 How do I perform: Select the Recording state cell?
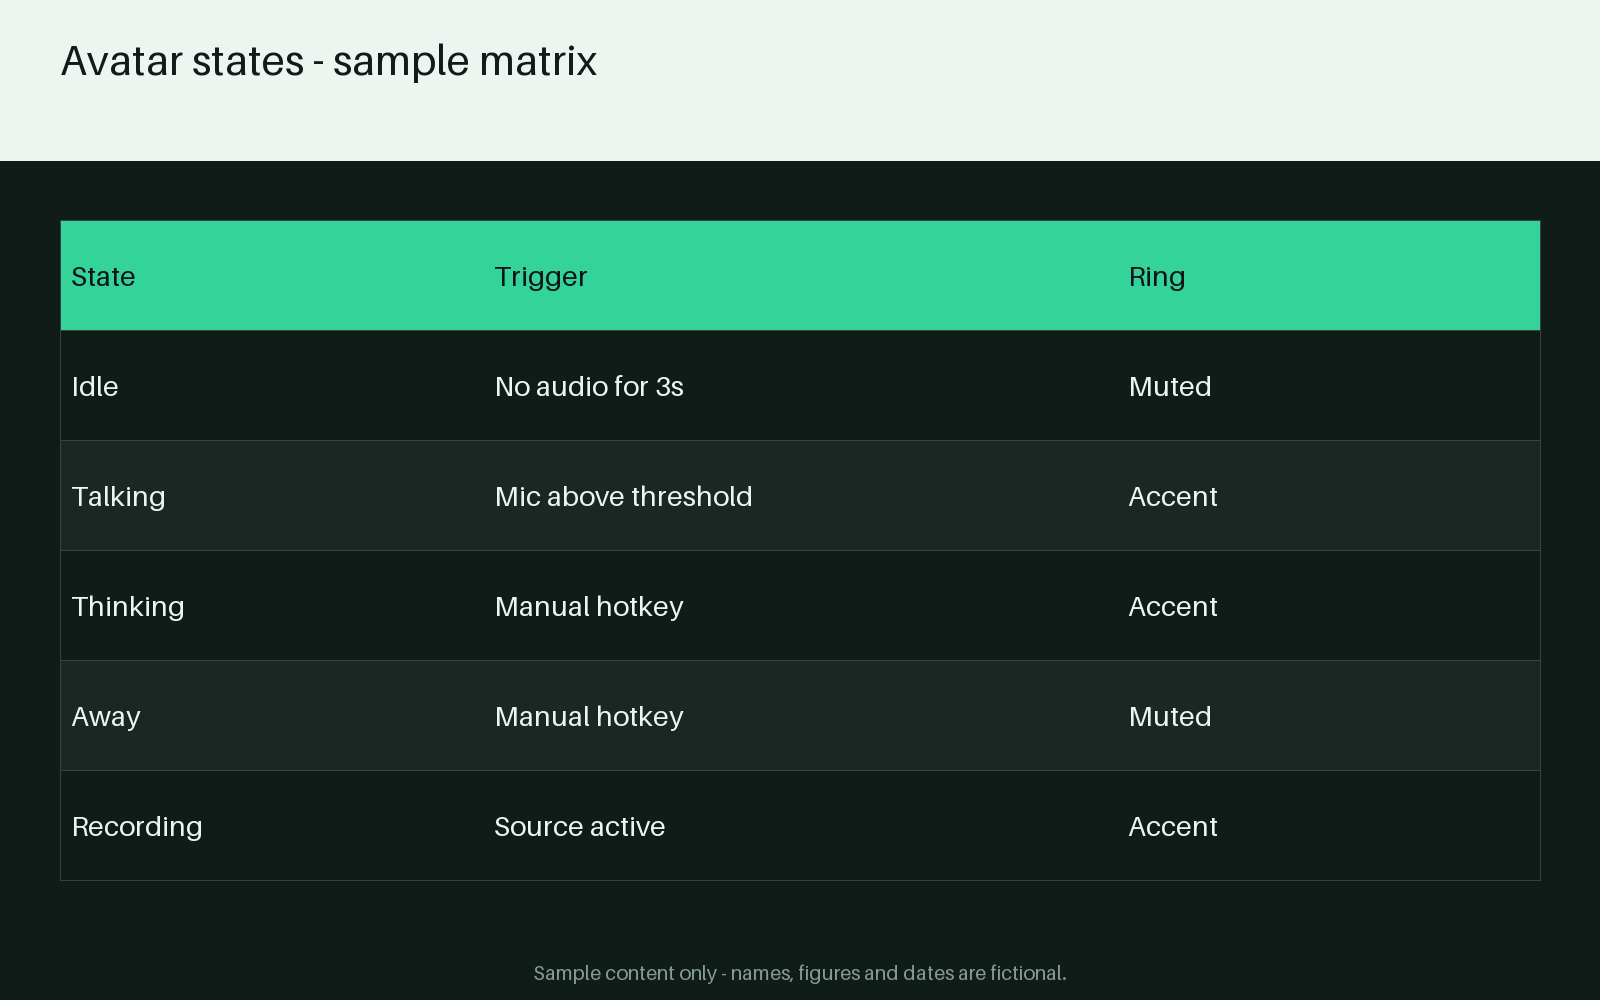point(272,826)
